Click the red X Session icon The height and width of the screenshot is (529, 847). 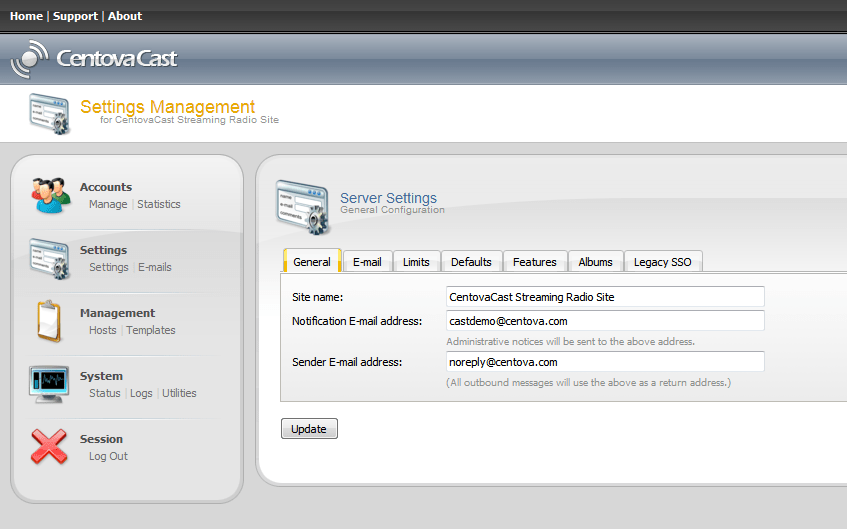[x=49, y=447]
